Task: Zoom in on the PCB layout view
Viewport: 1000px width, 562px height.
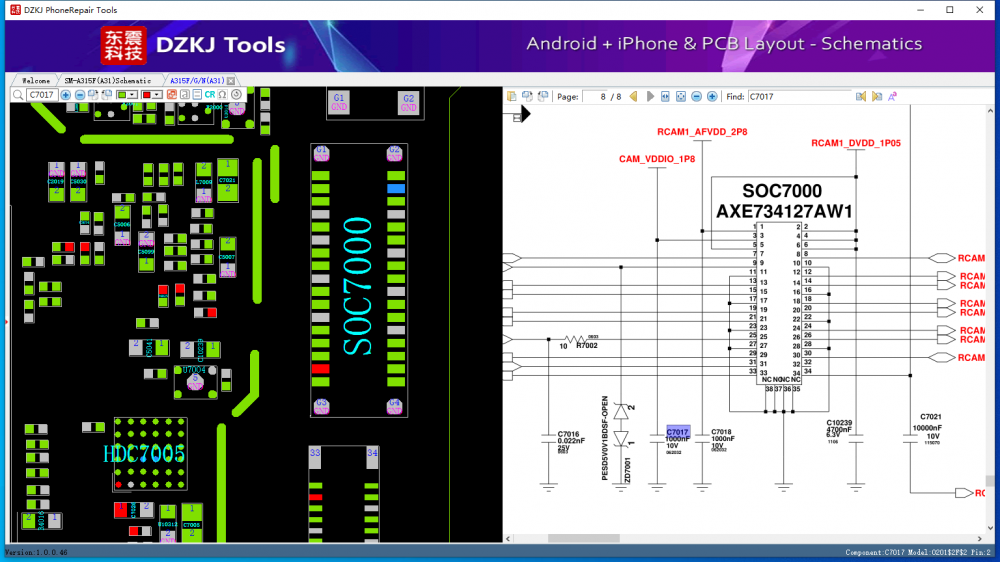Action: [x=66, y=95]
